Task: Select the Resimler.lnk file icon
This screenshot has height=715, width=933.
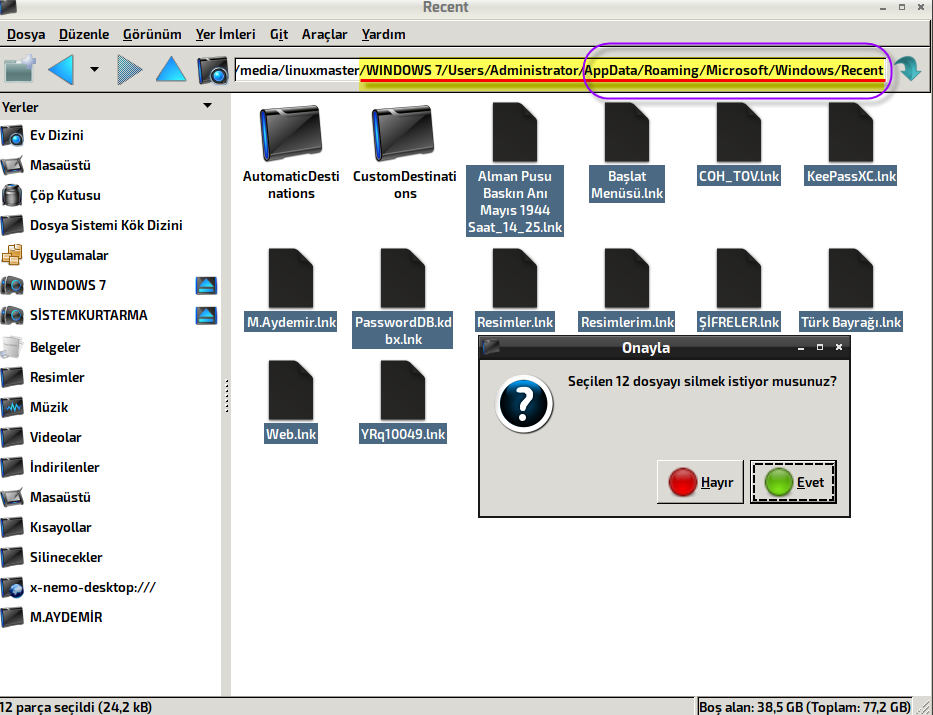Action: click(x=515, y=278)
